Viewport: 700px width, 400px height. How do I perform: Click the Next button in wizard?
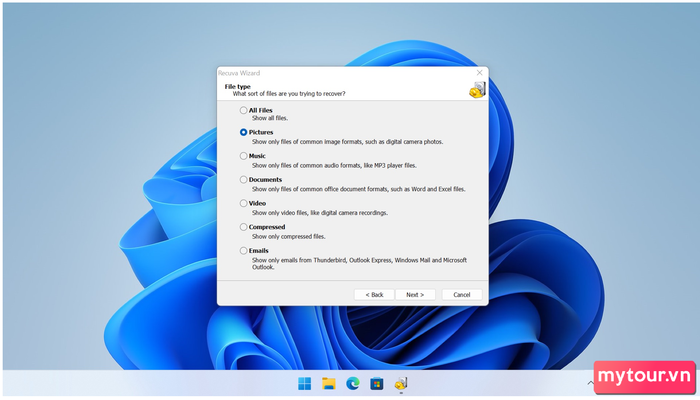click(x=415, y=295)
